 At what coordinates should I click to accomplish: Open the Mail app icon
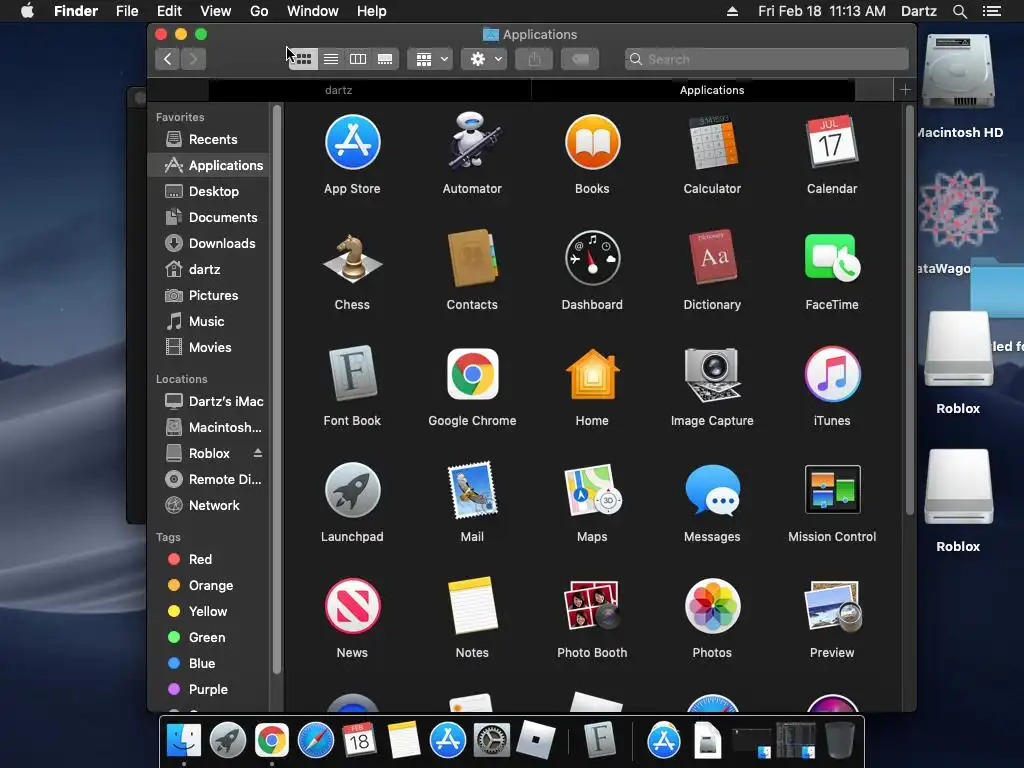[x=472, y=490]
